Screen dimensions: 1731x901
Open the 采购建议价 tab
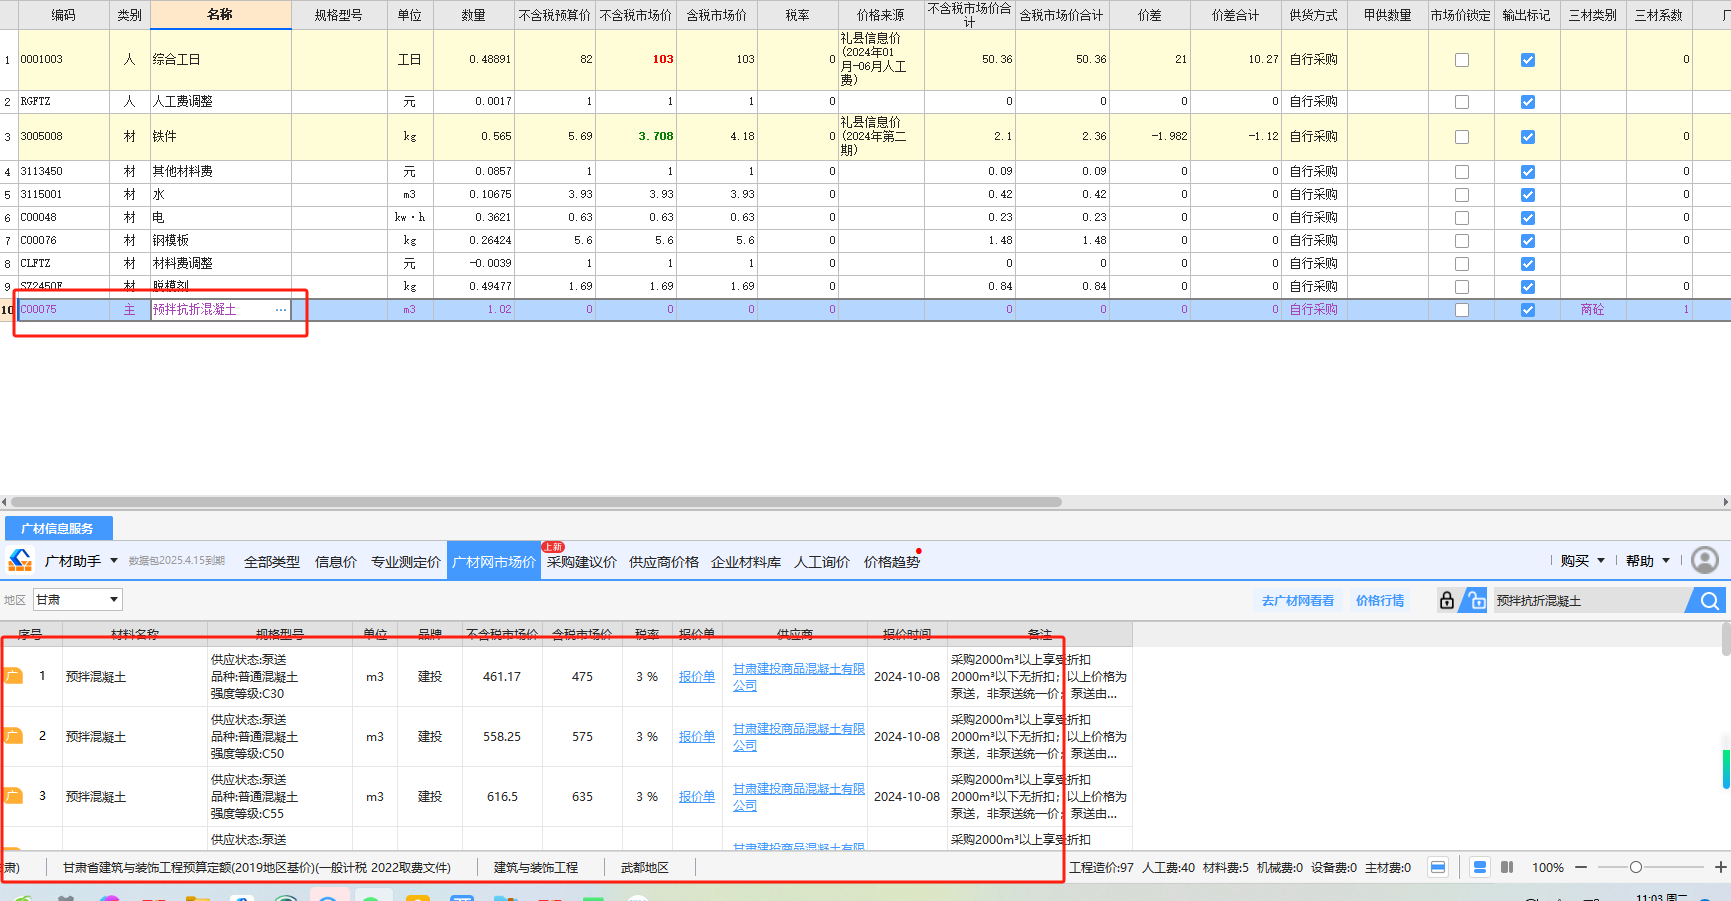coord(582,562)
